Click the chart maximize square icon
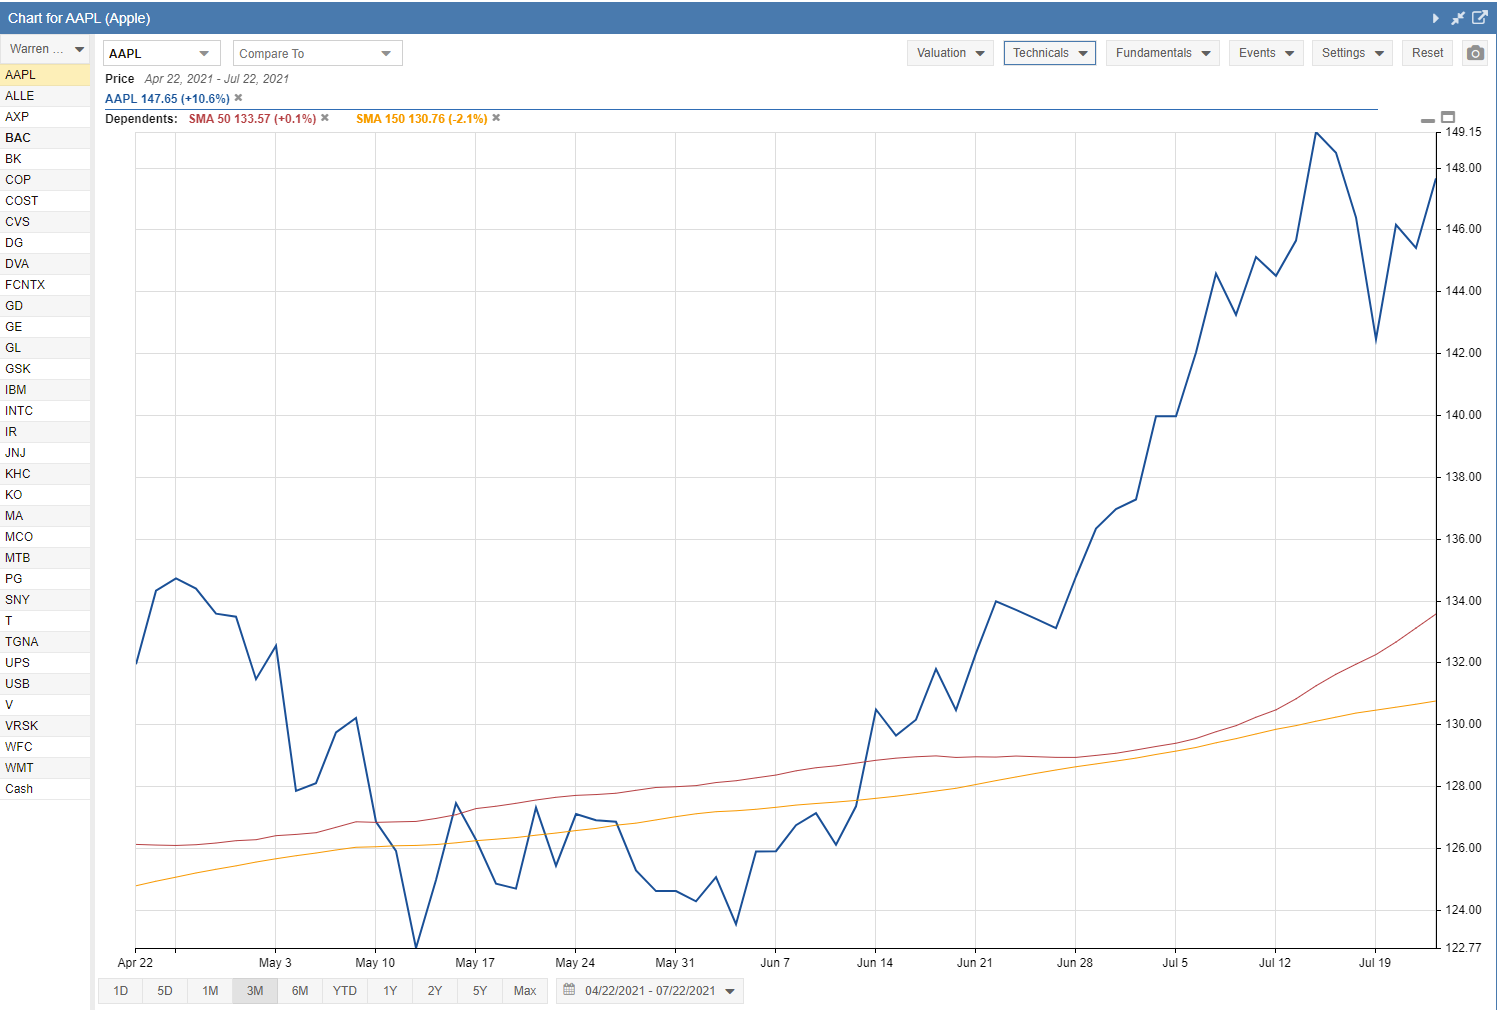Image resolution: width=1497 pixels, height=1010 pixels. (x=1448, y=117)
